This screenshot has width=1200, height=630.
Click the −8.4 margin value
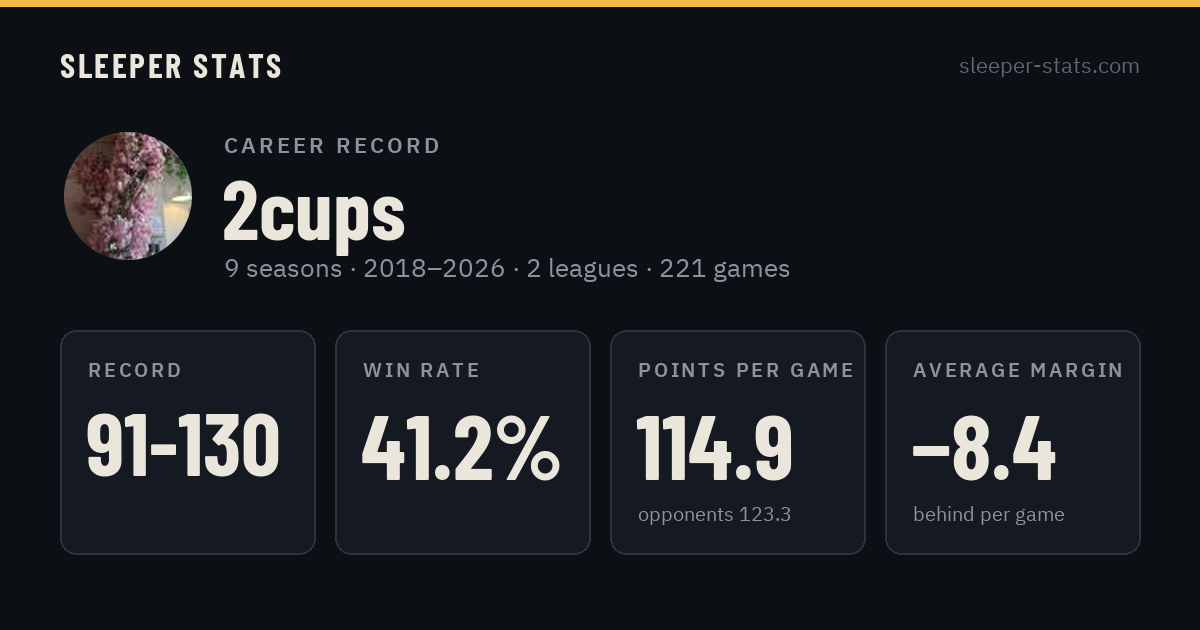(984, 447)
